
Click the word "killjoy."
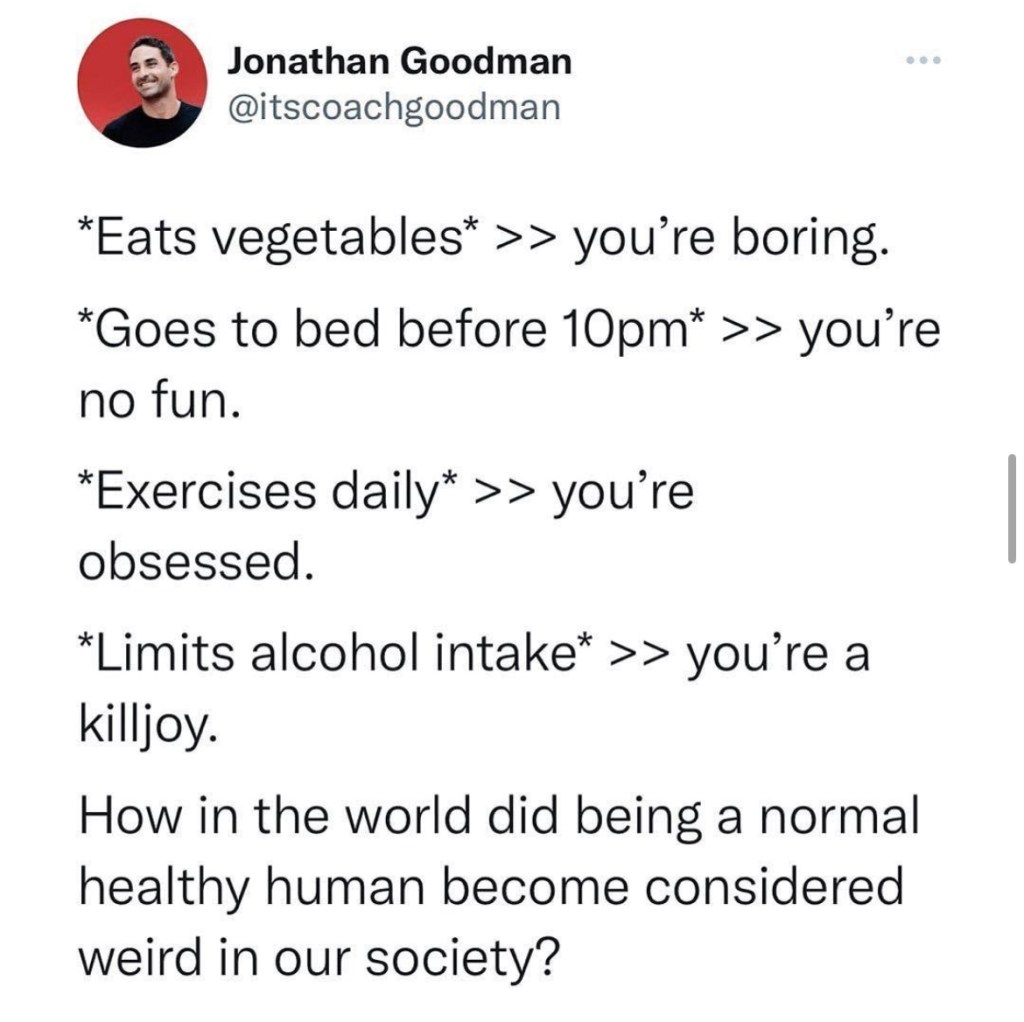tap(146, 726)
